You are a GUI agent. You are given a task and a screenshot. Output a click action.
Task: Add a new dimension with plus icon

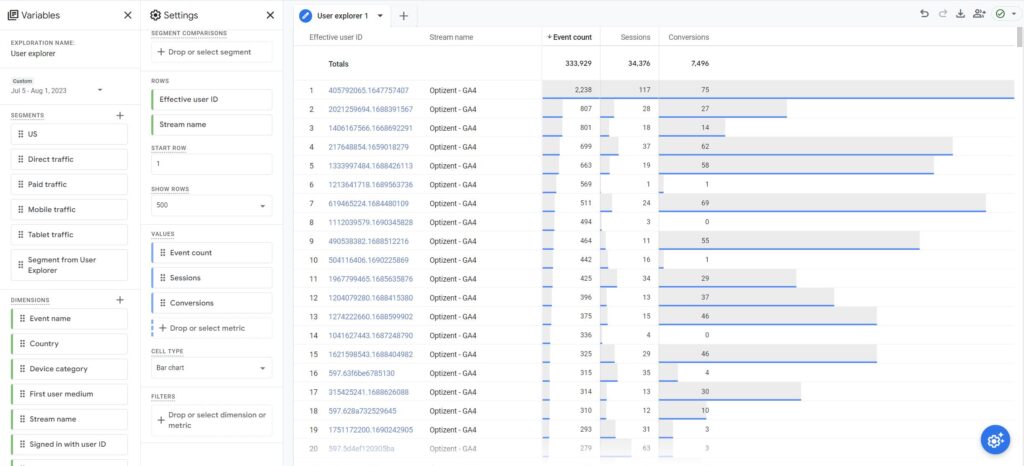120,299
